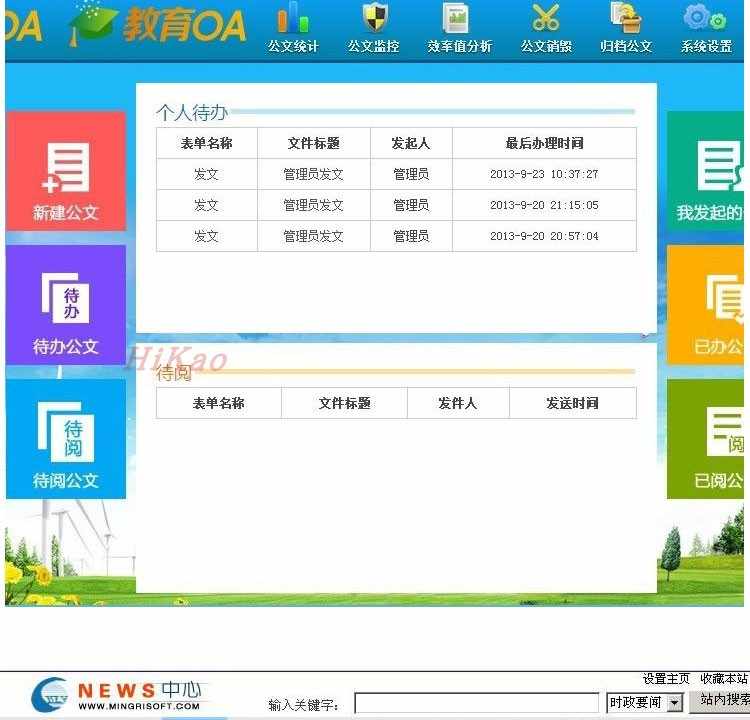Click 管理员发文 in the 10:37:27 row
750x720 pixels.
[x=313, y=174]
